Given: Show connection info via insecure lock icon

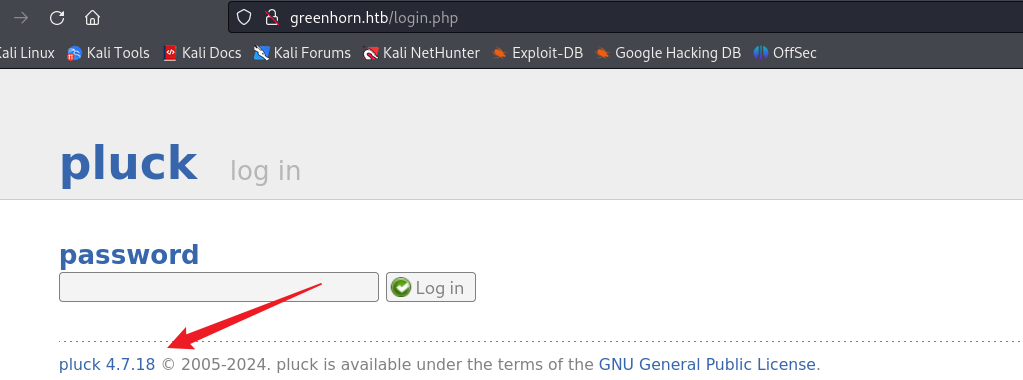Looking at the screenshot, I should tap(272, 18).
